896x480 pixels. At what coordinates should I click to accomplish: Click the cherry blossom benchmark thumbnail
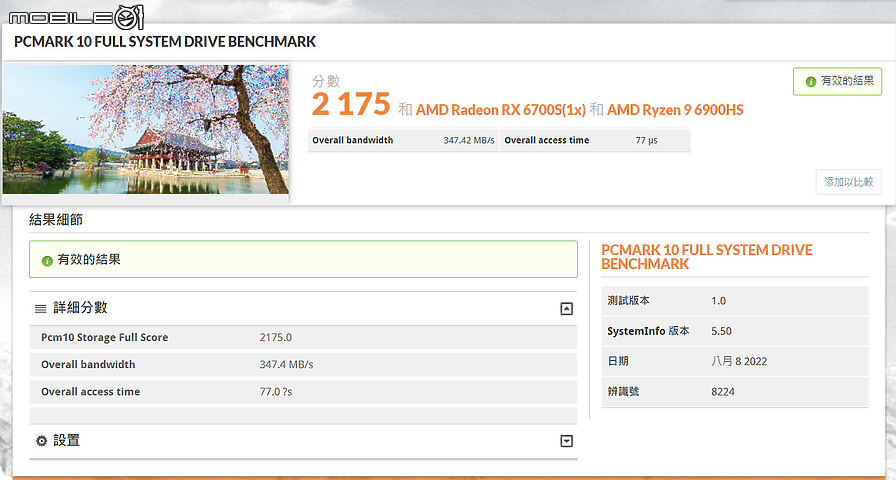(146, 129)
